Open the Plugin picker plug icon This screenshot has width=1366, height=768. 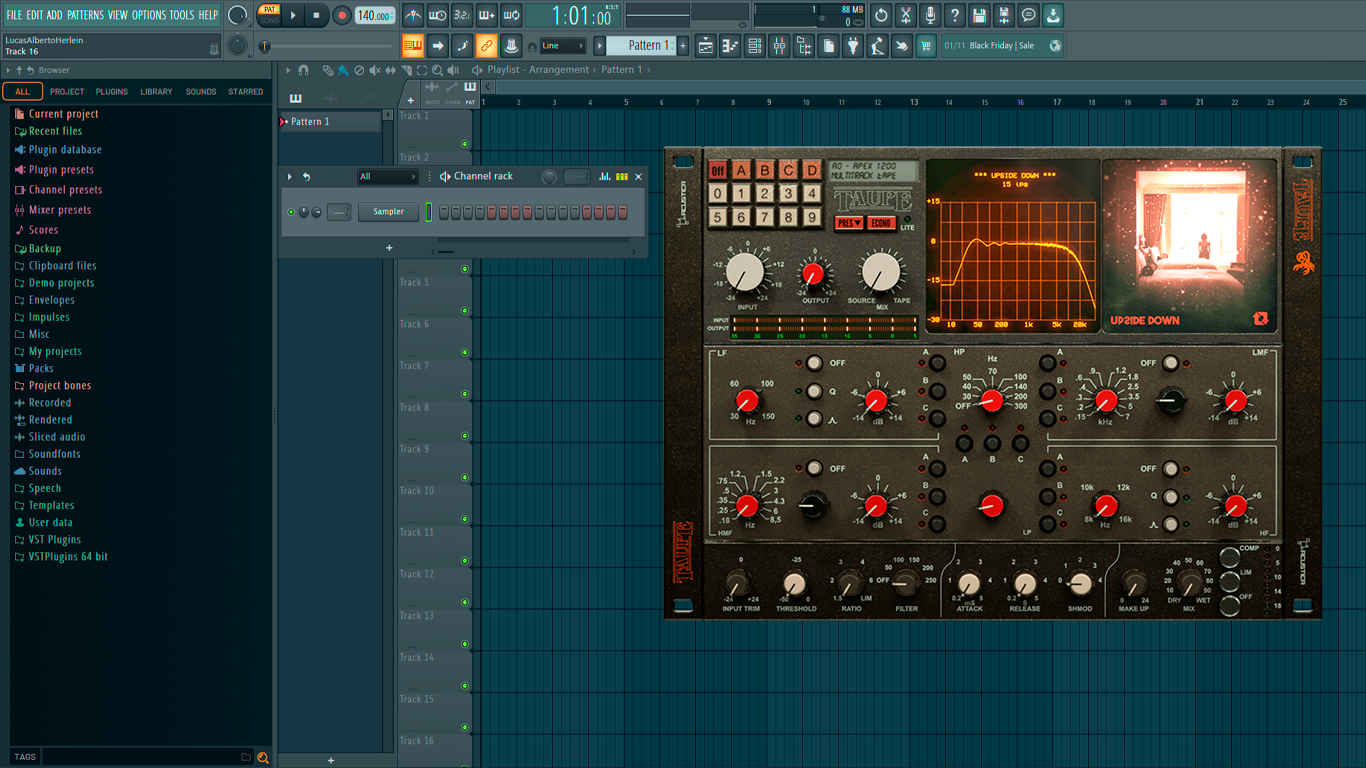[x=853, y=45]
